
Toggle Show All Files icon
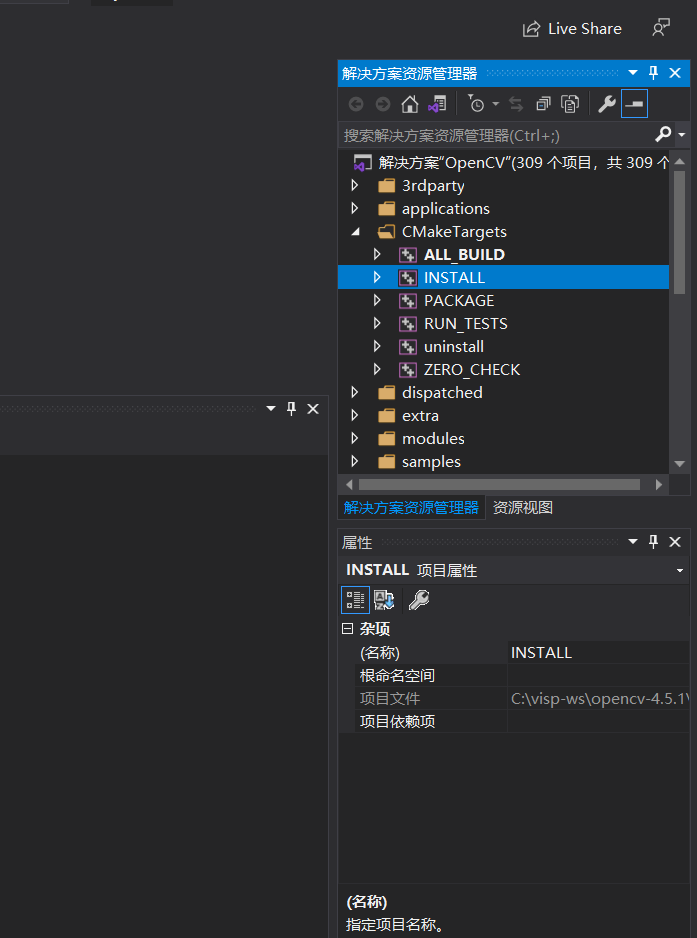point(570,105)
